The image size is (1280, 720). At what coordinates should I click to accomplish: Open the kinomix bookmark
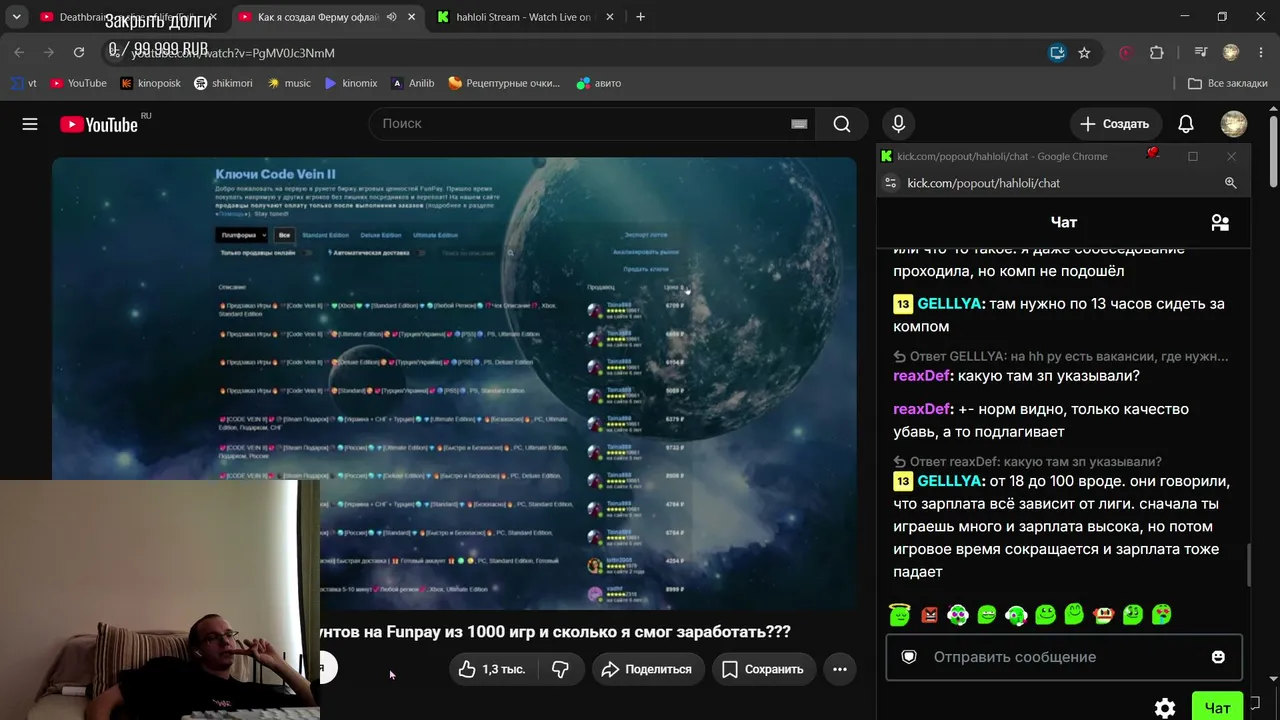tap(350, 84)
